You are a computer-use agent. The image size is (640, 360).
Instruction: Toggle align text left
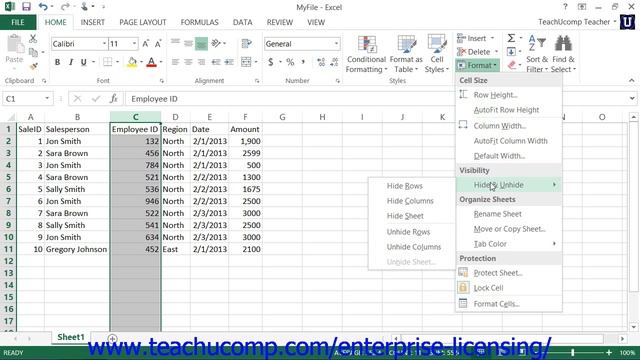tap(175, 62)
